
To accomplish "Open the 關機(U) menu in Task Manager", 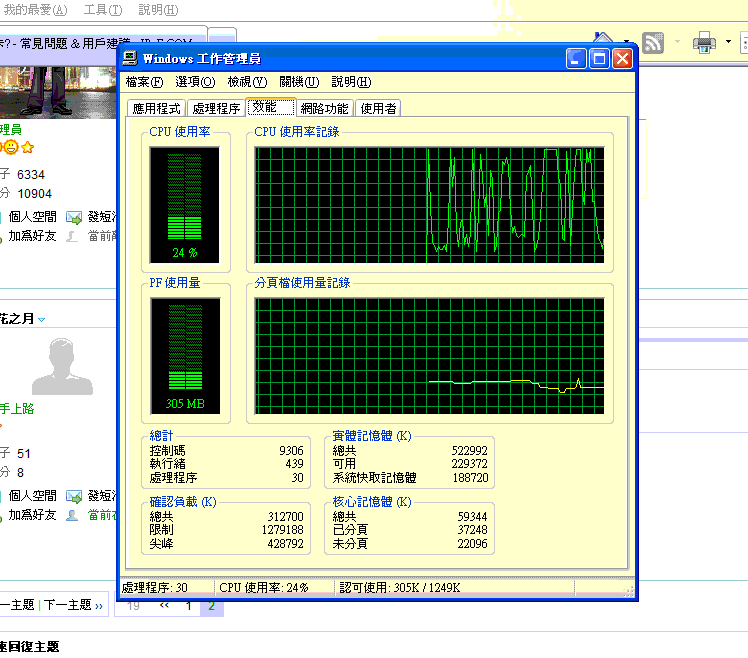I will [x=299, y=82].
